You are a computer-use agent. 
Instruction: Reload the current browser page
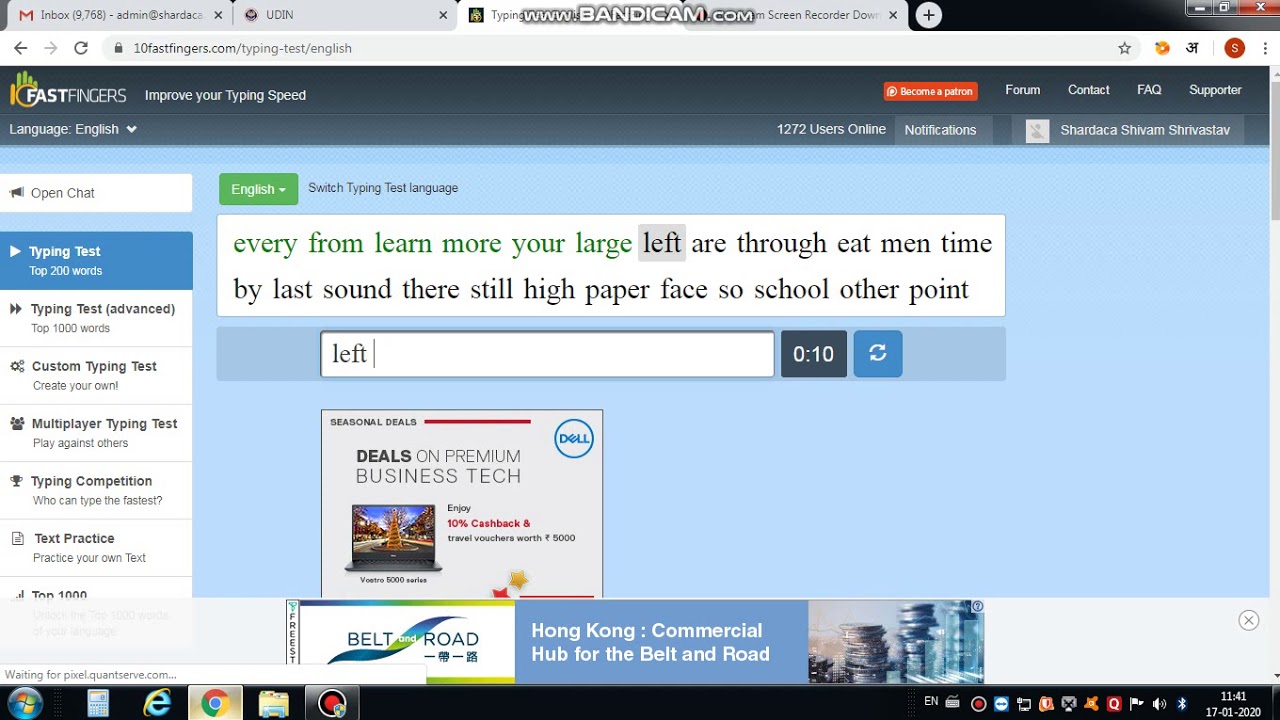click(x=81, y=48)
